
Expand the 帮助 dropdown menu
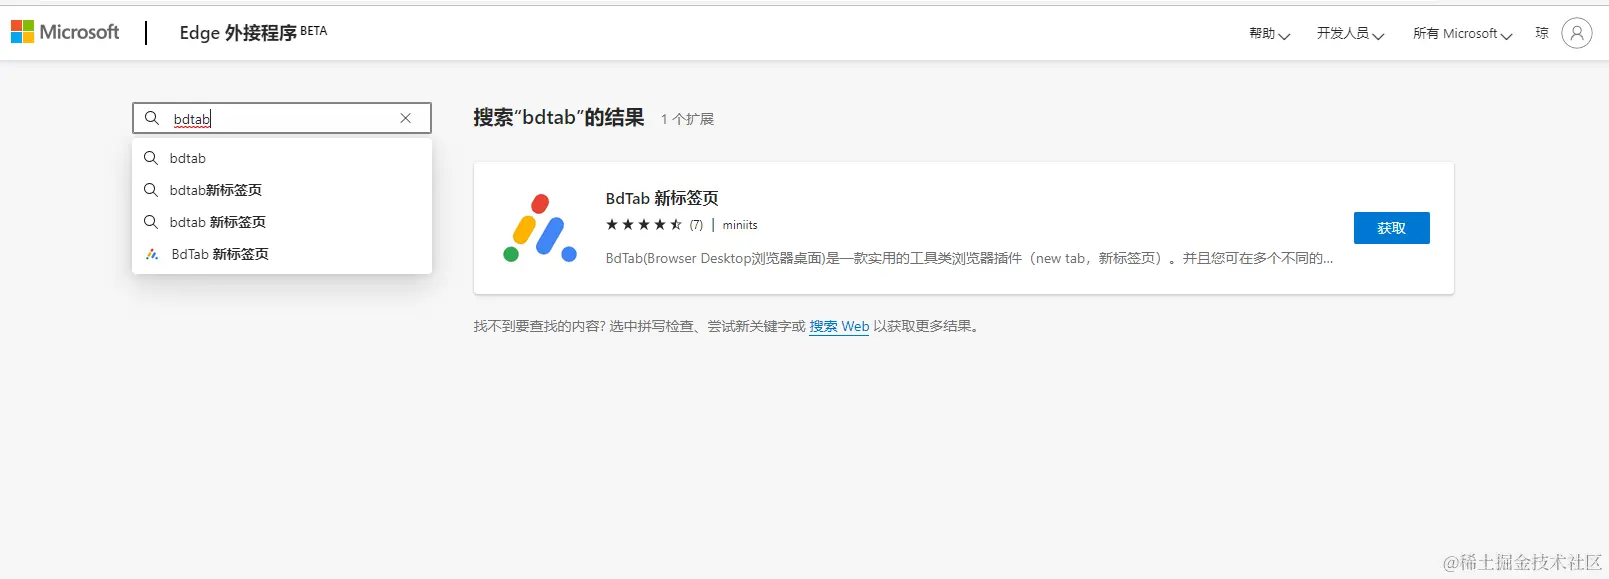[x=1269, y=33]
